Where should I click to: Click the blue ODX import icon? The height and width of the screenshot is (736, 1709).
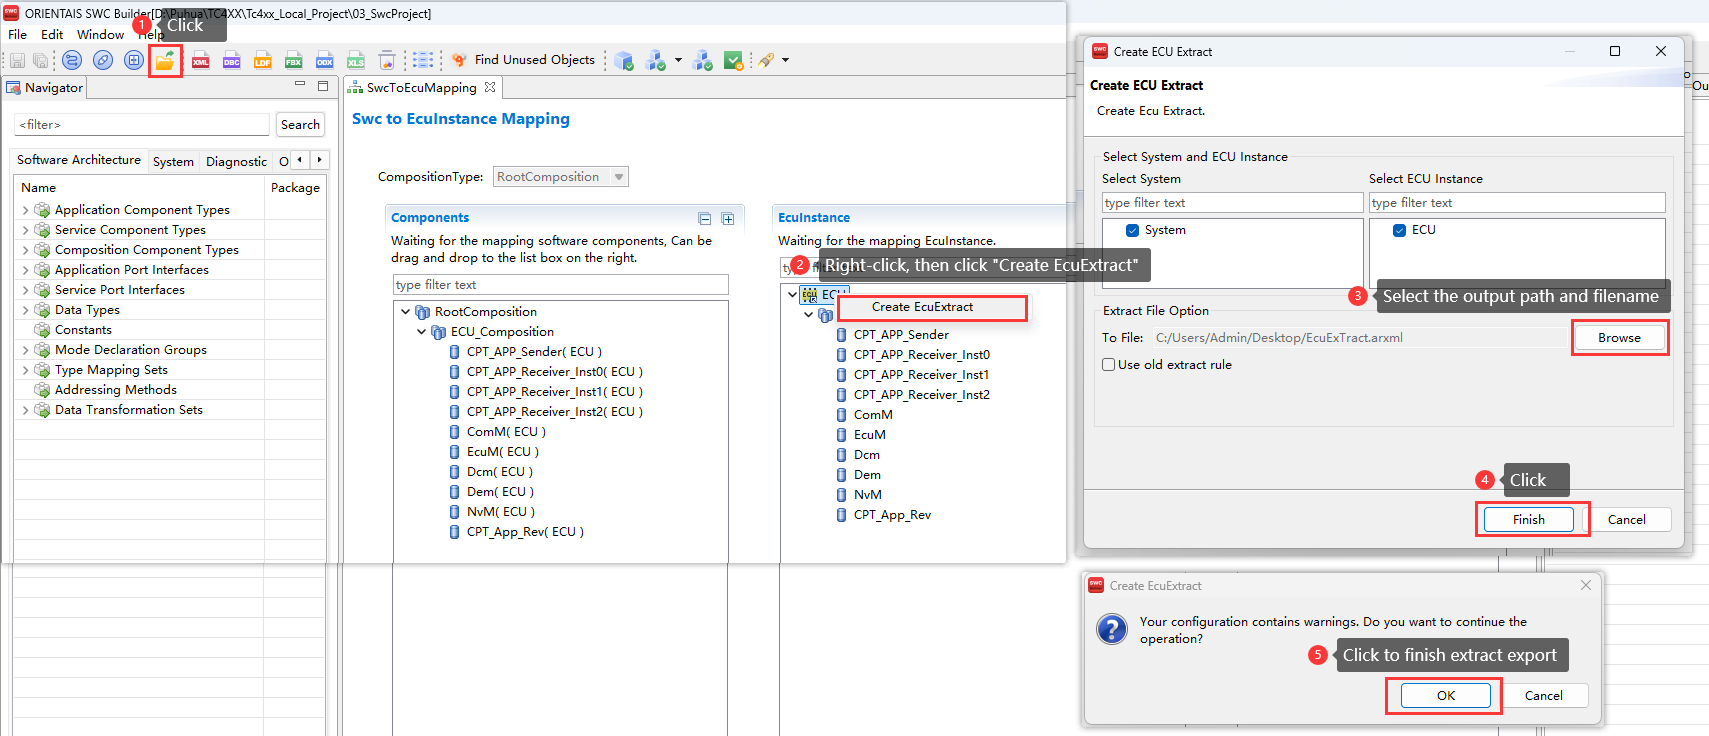tap(324, 61)
